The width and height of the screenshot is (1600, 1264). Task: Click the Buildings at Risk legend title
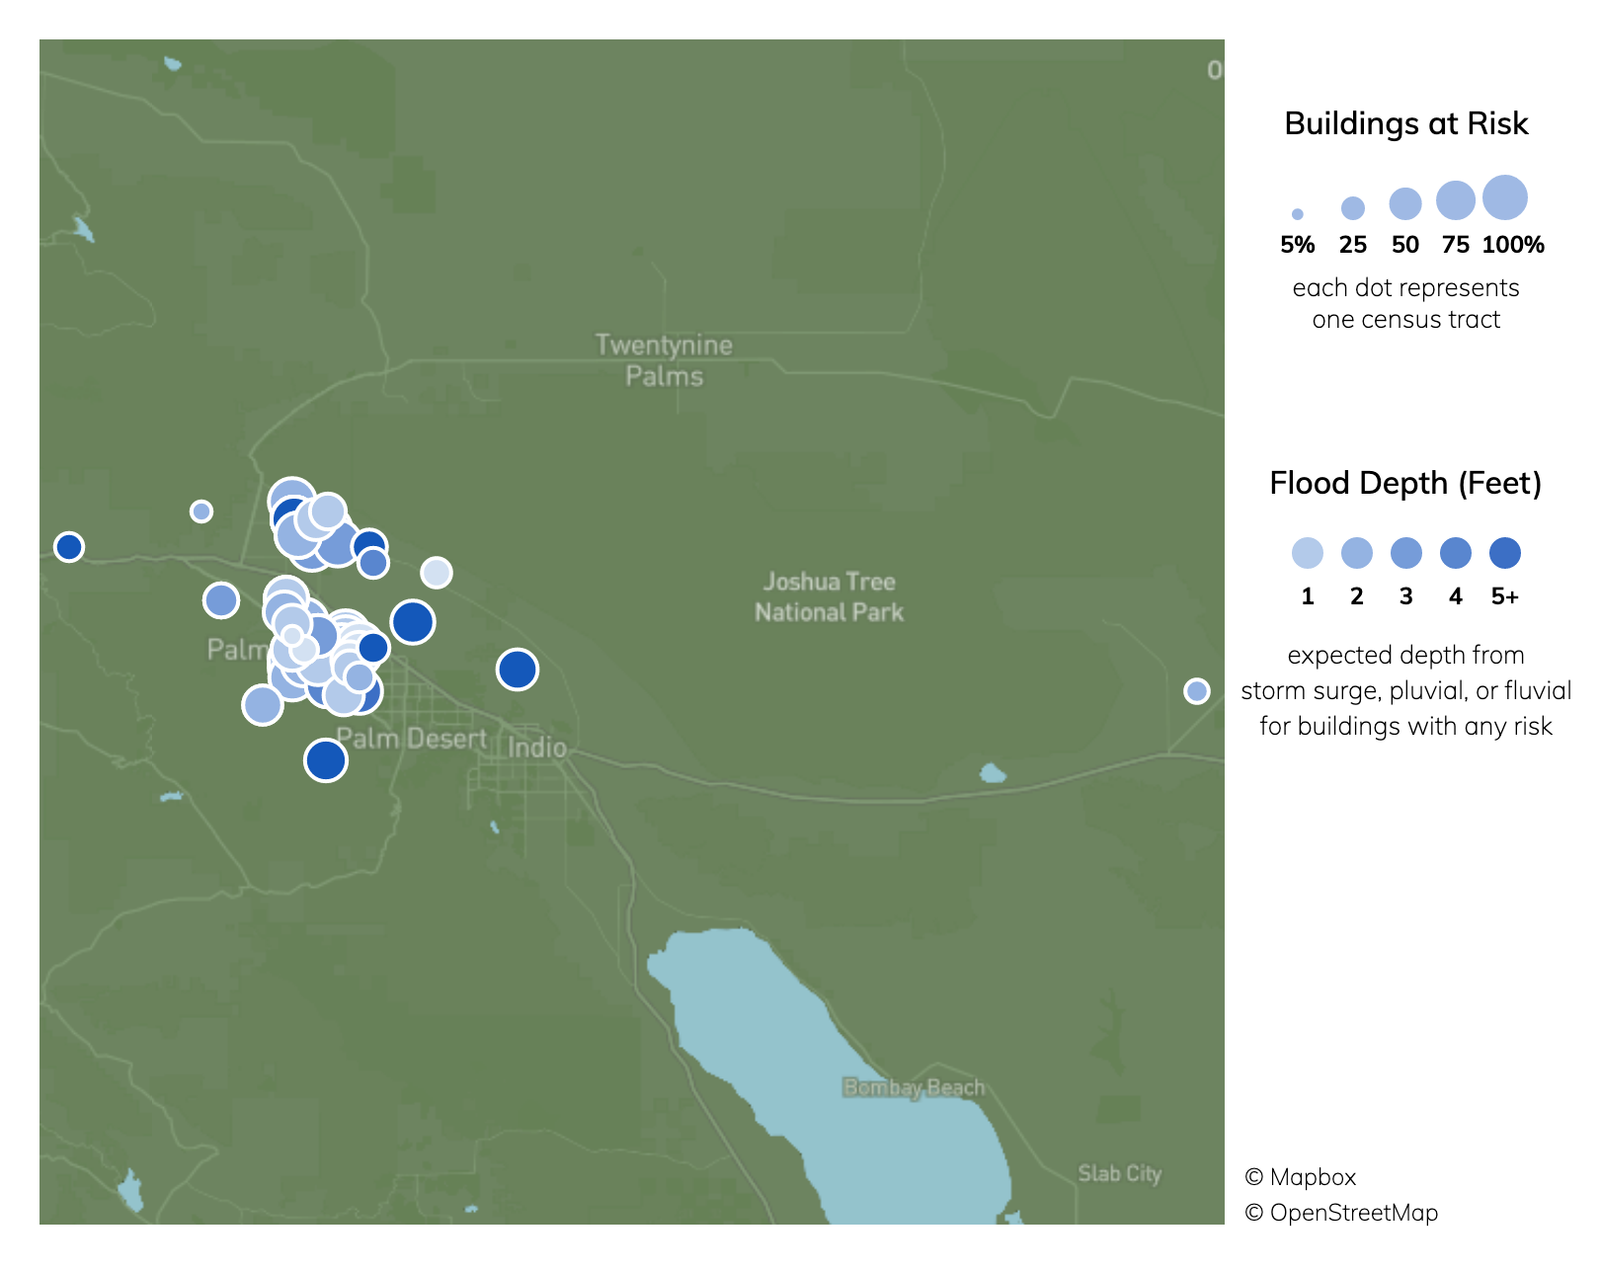click(1406, 124)
